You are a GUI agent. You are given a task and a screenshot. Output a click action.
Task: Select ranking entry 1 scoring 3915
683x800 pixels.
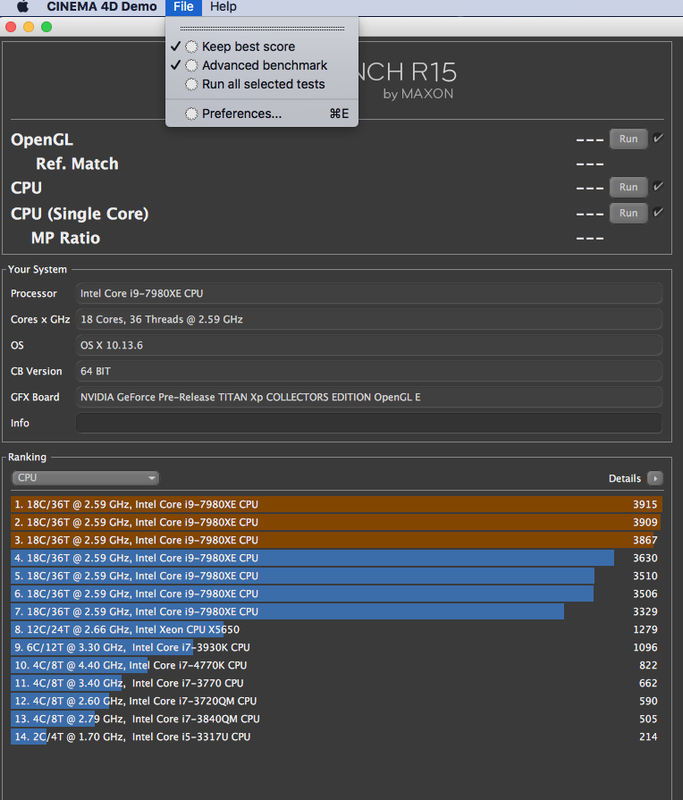tap(336, 504)
